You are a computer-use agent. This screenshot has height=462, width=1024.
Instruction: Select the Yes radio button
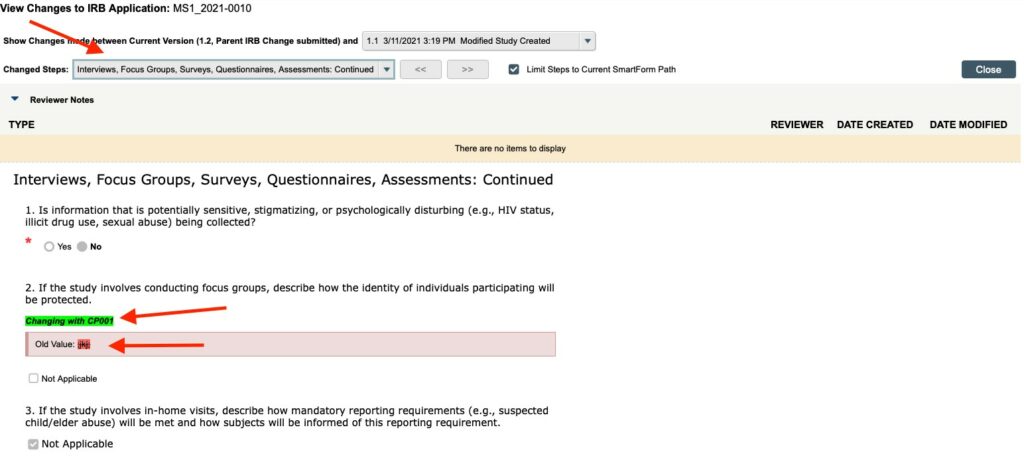tap(50, 246)
